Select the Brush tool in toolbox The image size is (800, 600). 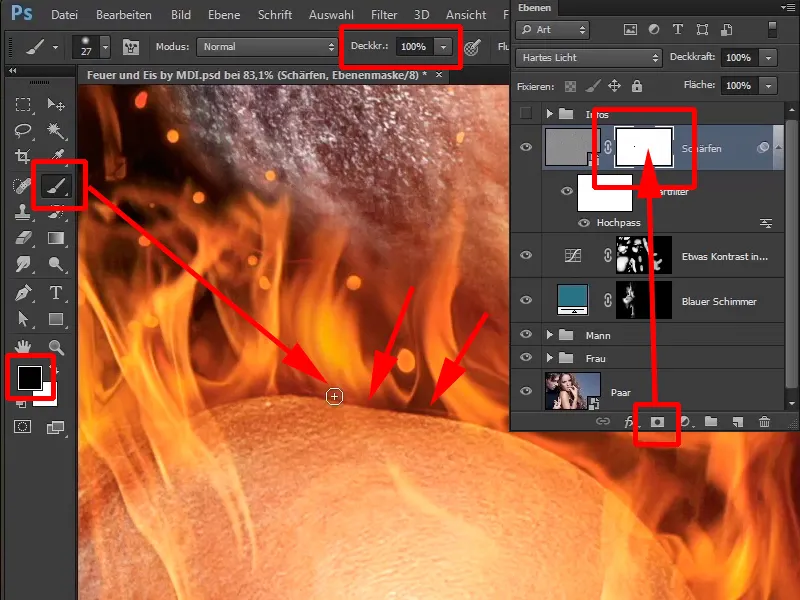click(56, 186)
